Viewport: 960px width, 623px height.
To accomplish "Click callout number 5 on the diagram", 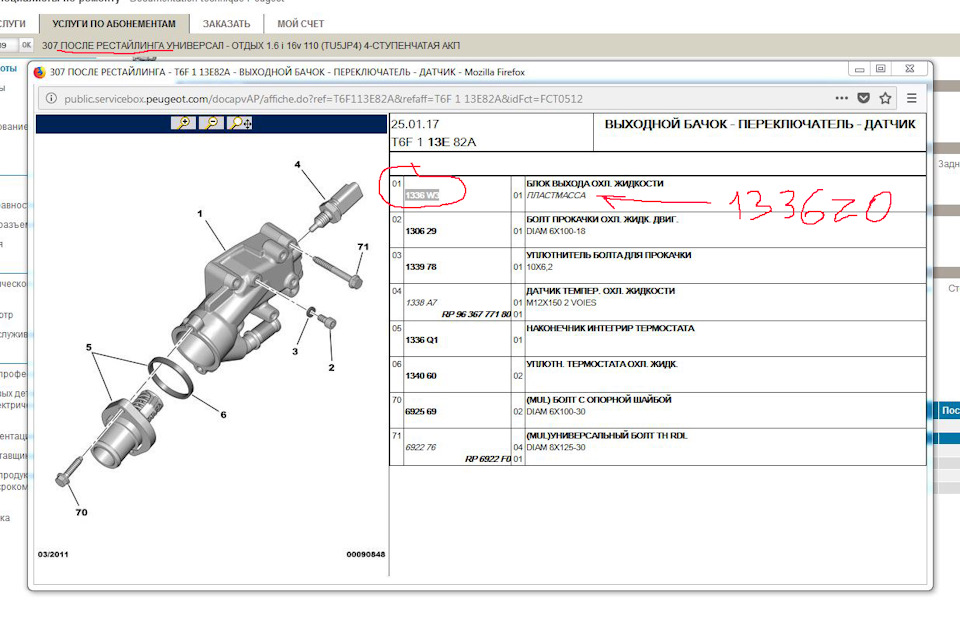I will click(89, 347).
